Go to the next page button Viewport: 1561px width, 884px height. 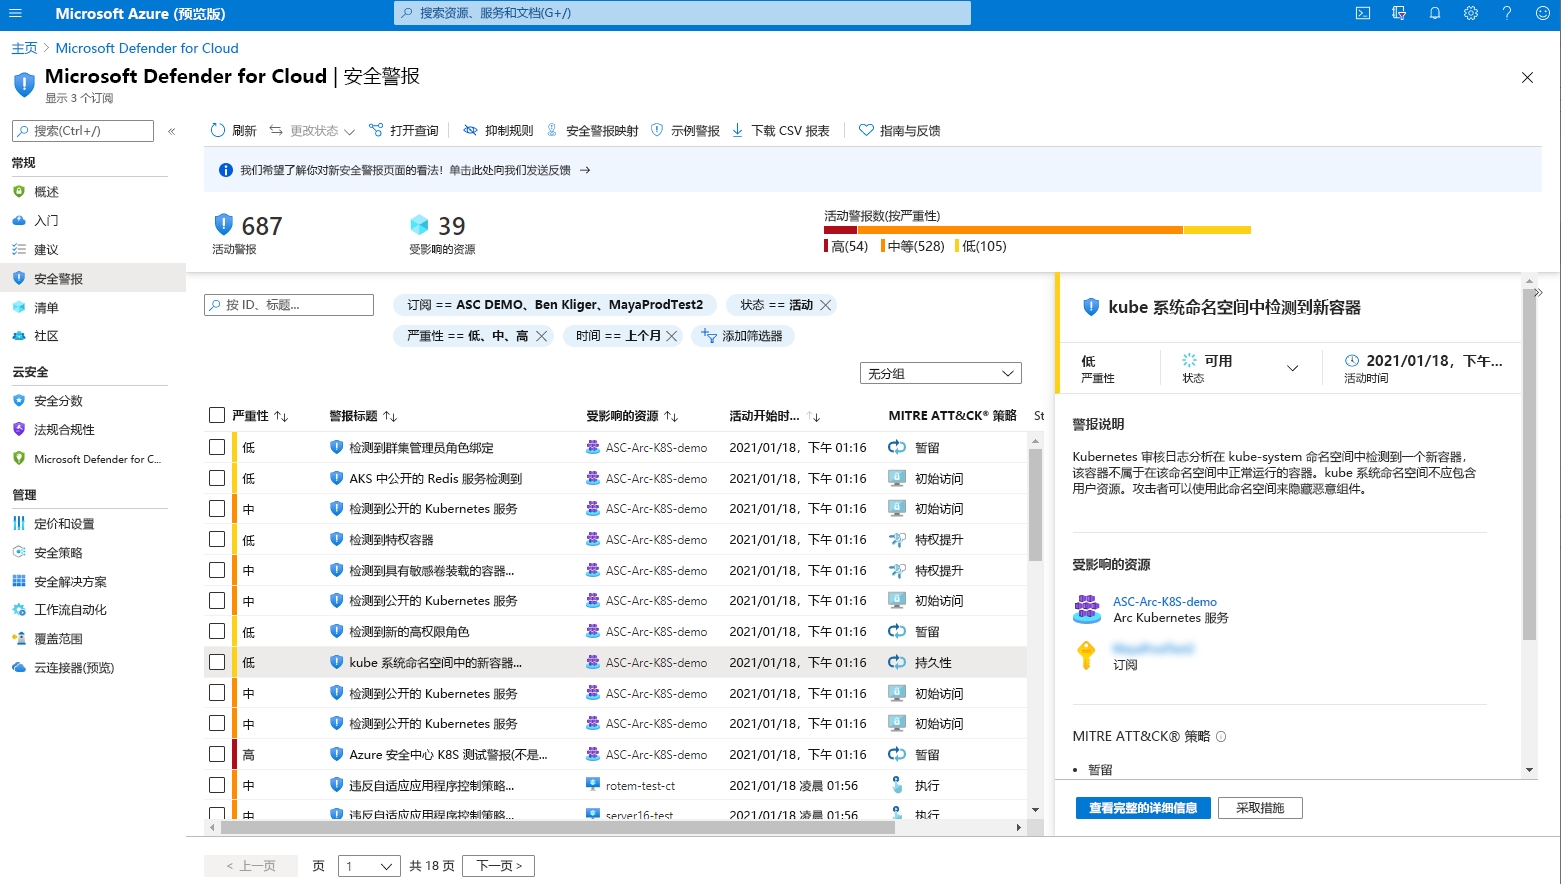499,866
